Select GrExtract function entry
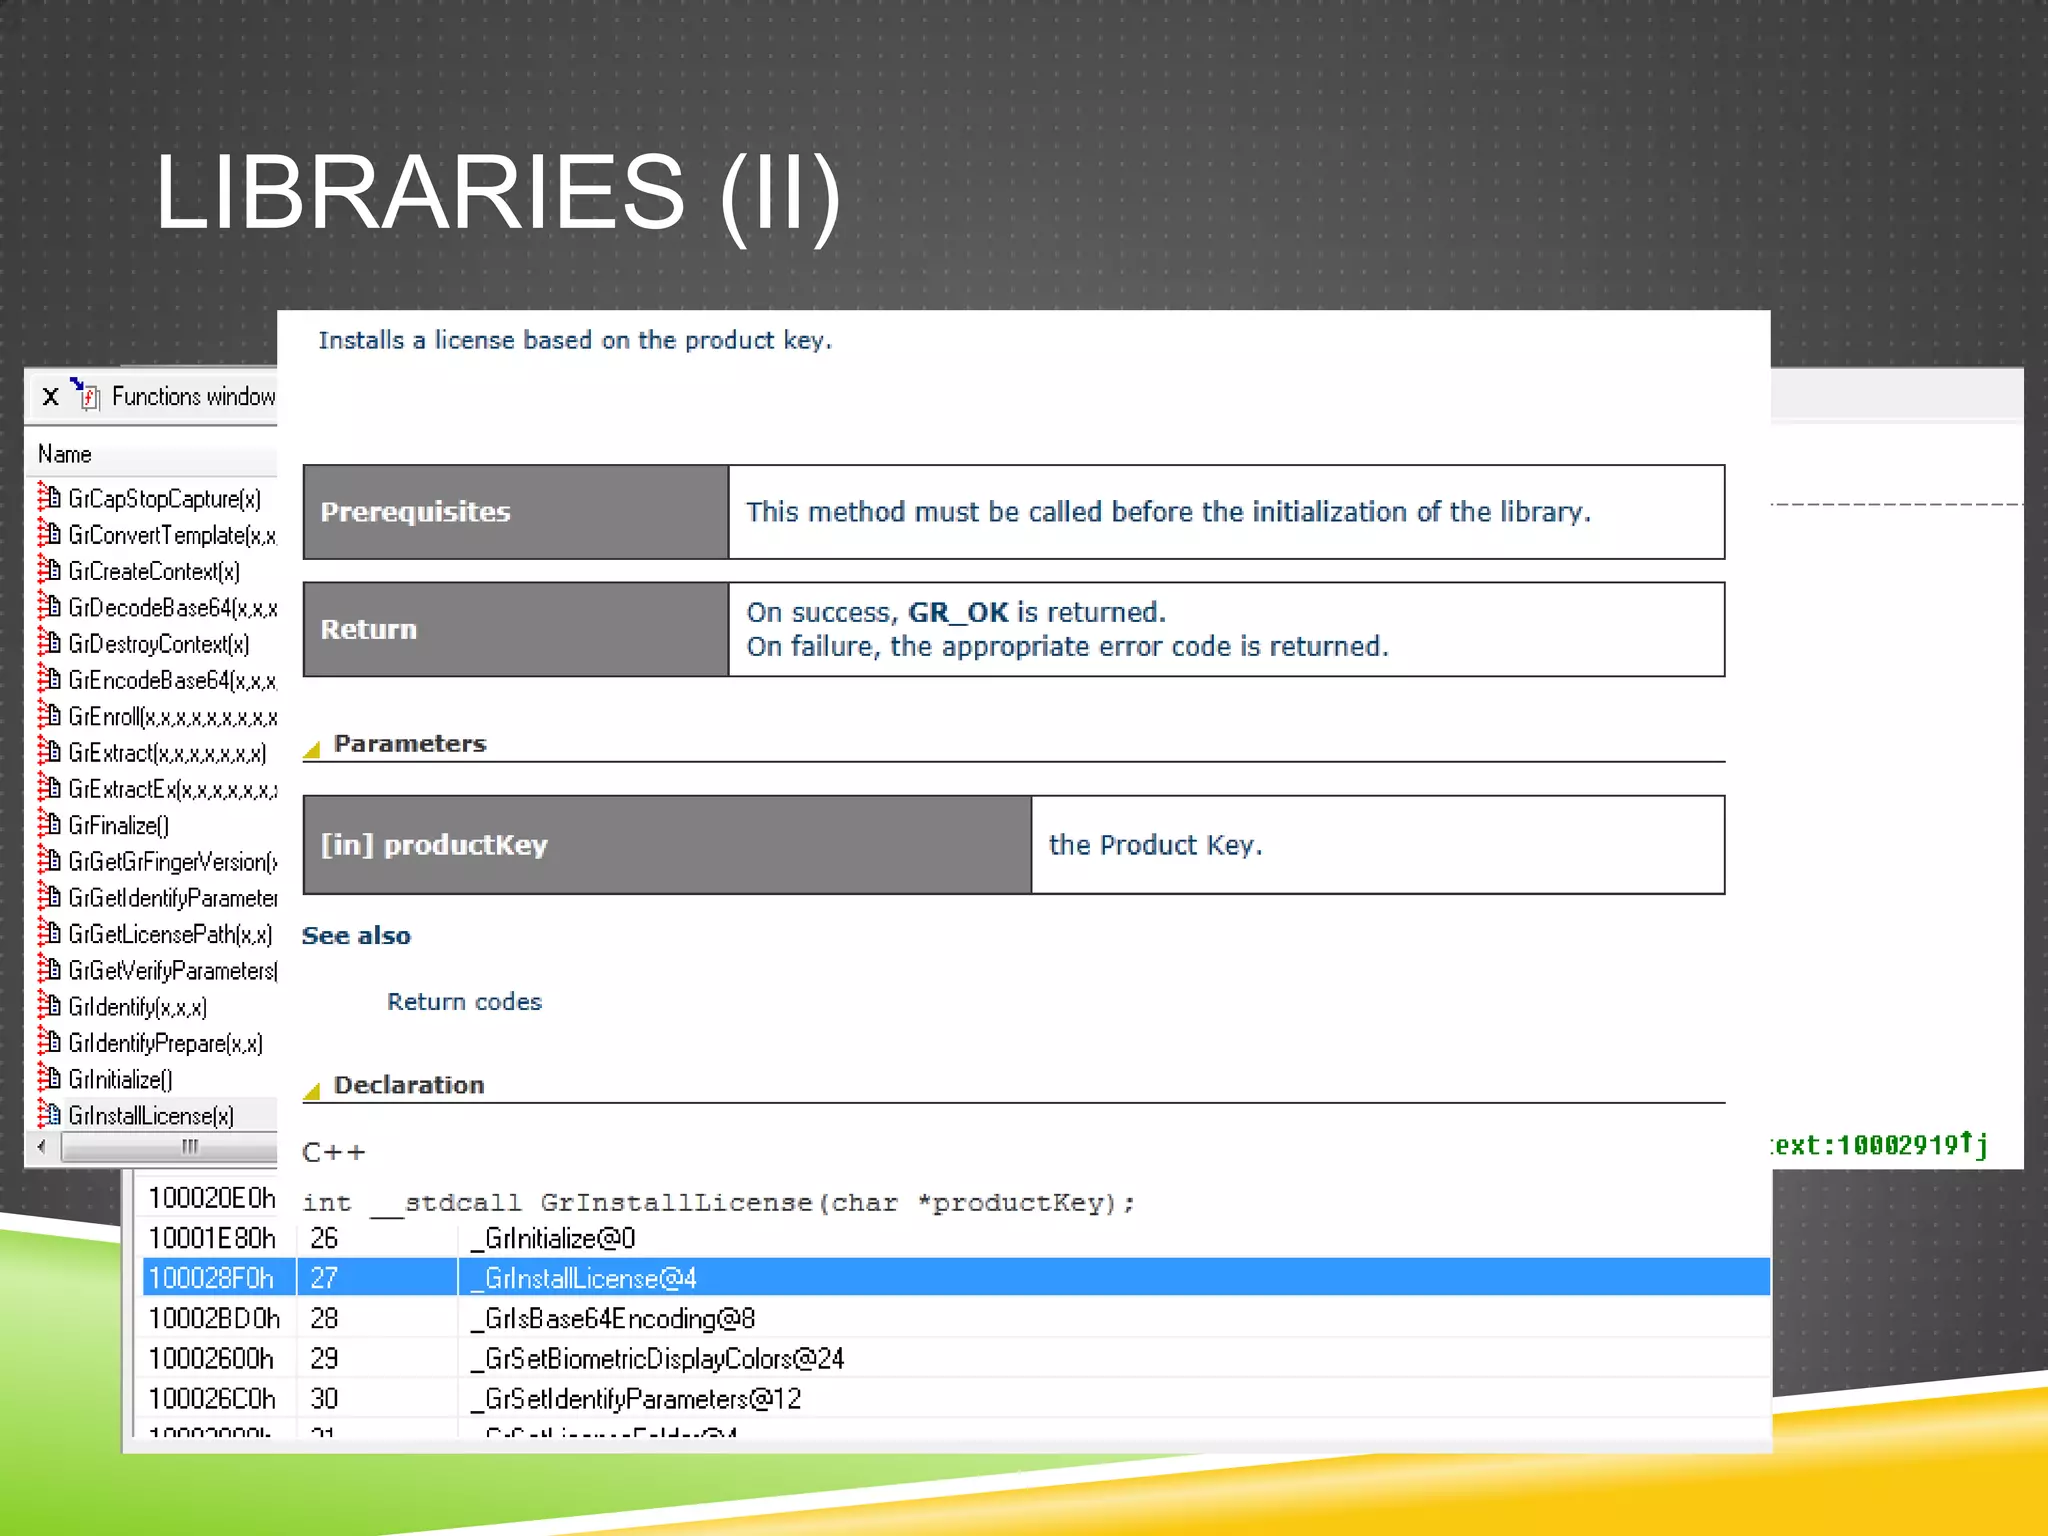The height and width of the screenshot is (1536, 2048). pyautogui.click(x=167, y=752)
